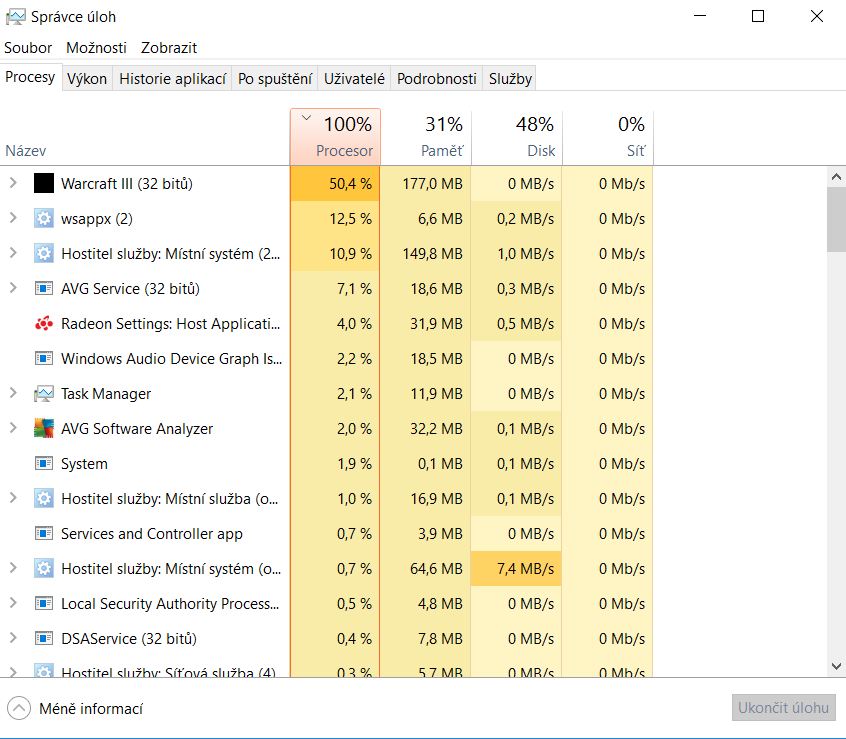The width and height of the screenshot is (846, 739).
Task: Click the 50,4 % CPU value
Action: tap(350, 184)
